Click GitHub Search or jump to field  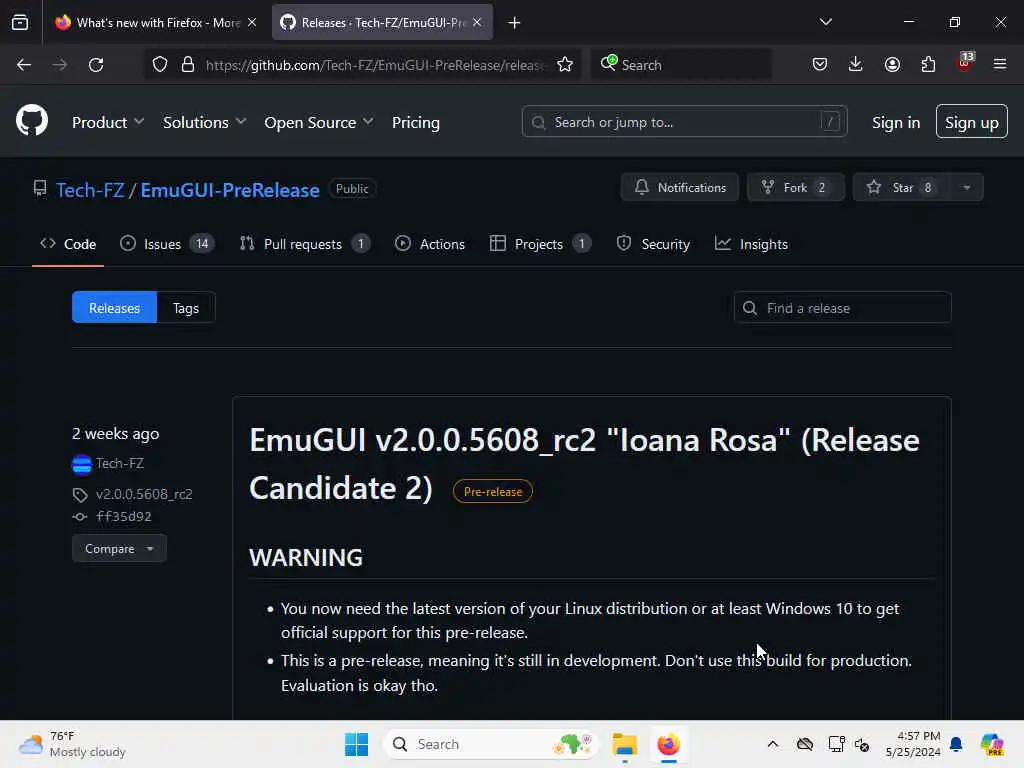click(684, 121)
